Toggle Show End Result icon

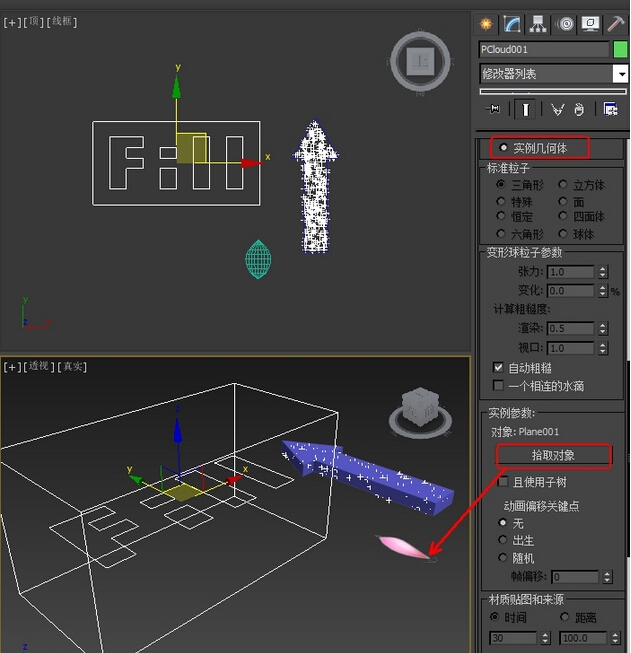[525, 110]
